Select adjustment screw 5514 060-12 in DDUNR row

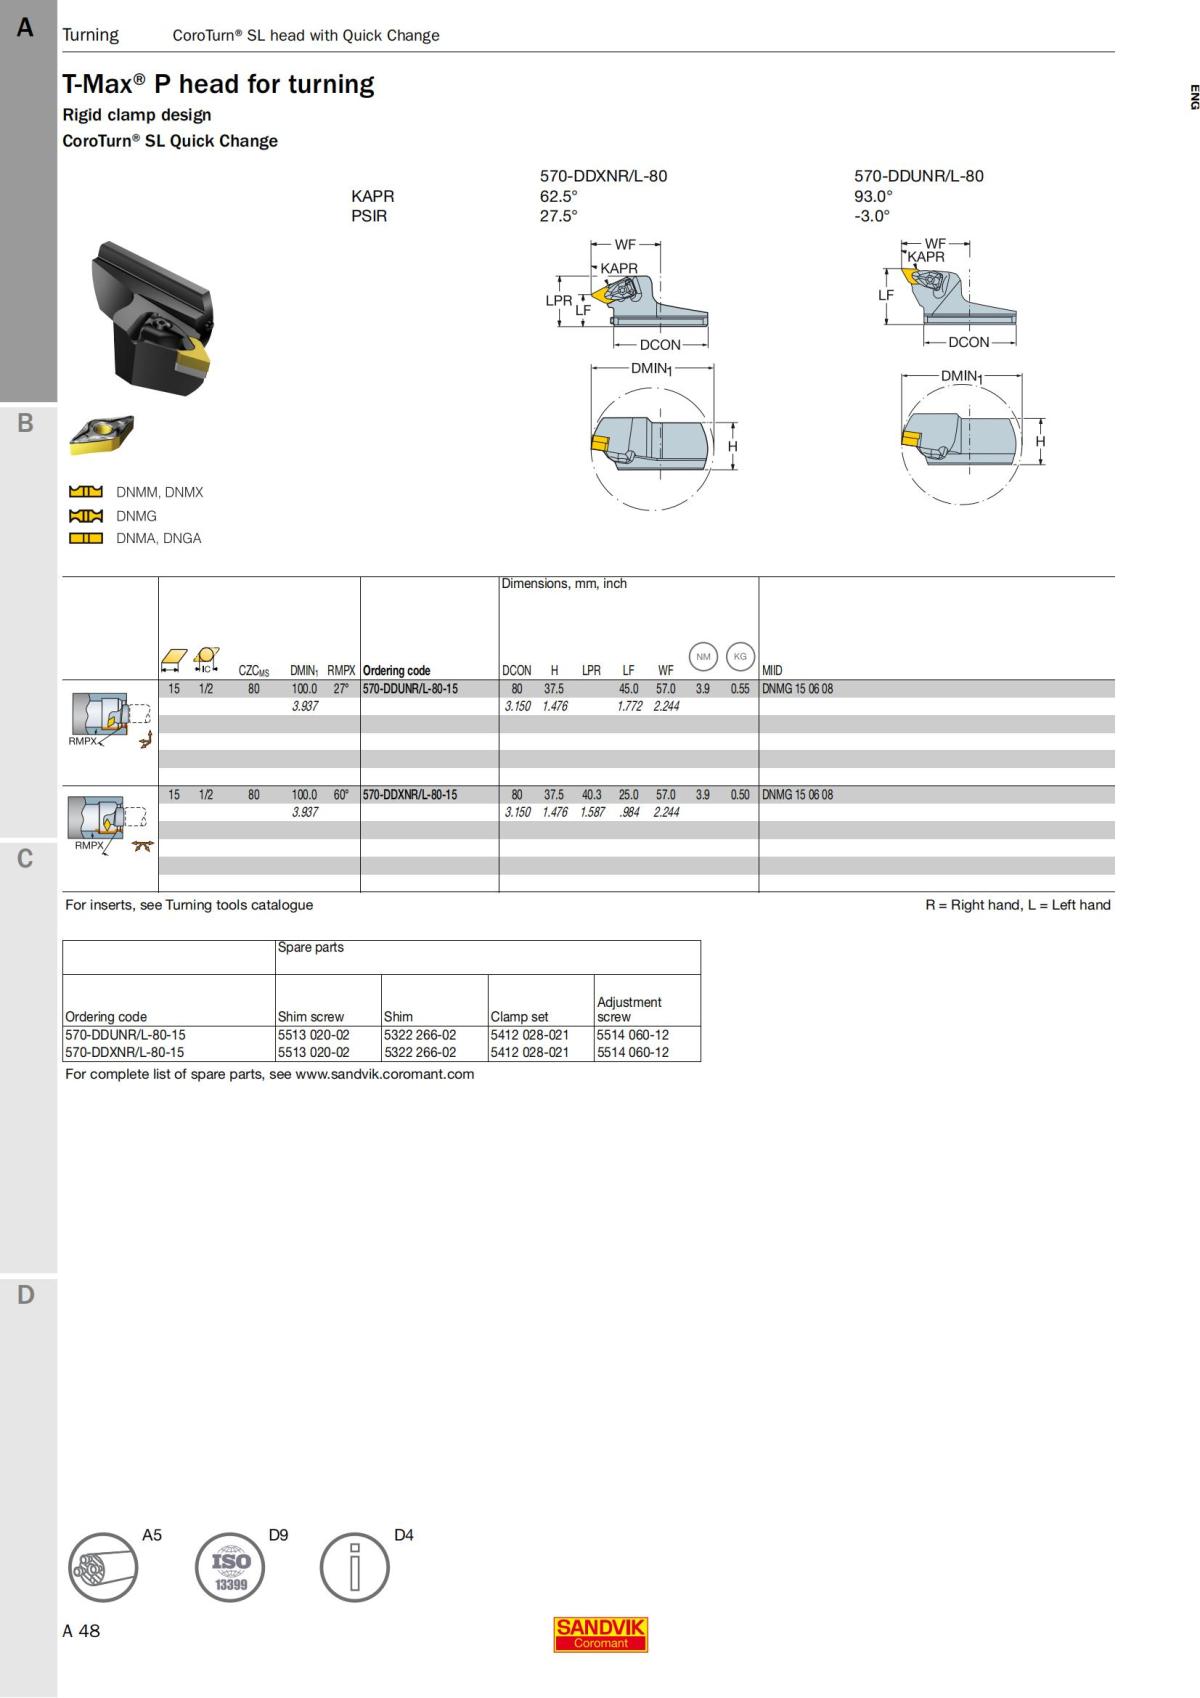click(x=633, y=1035)
